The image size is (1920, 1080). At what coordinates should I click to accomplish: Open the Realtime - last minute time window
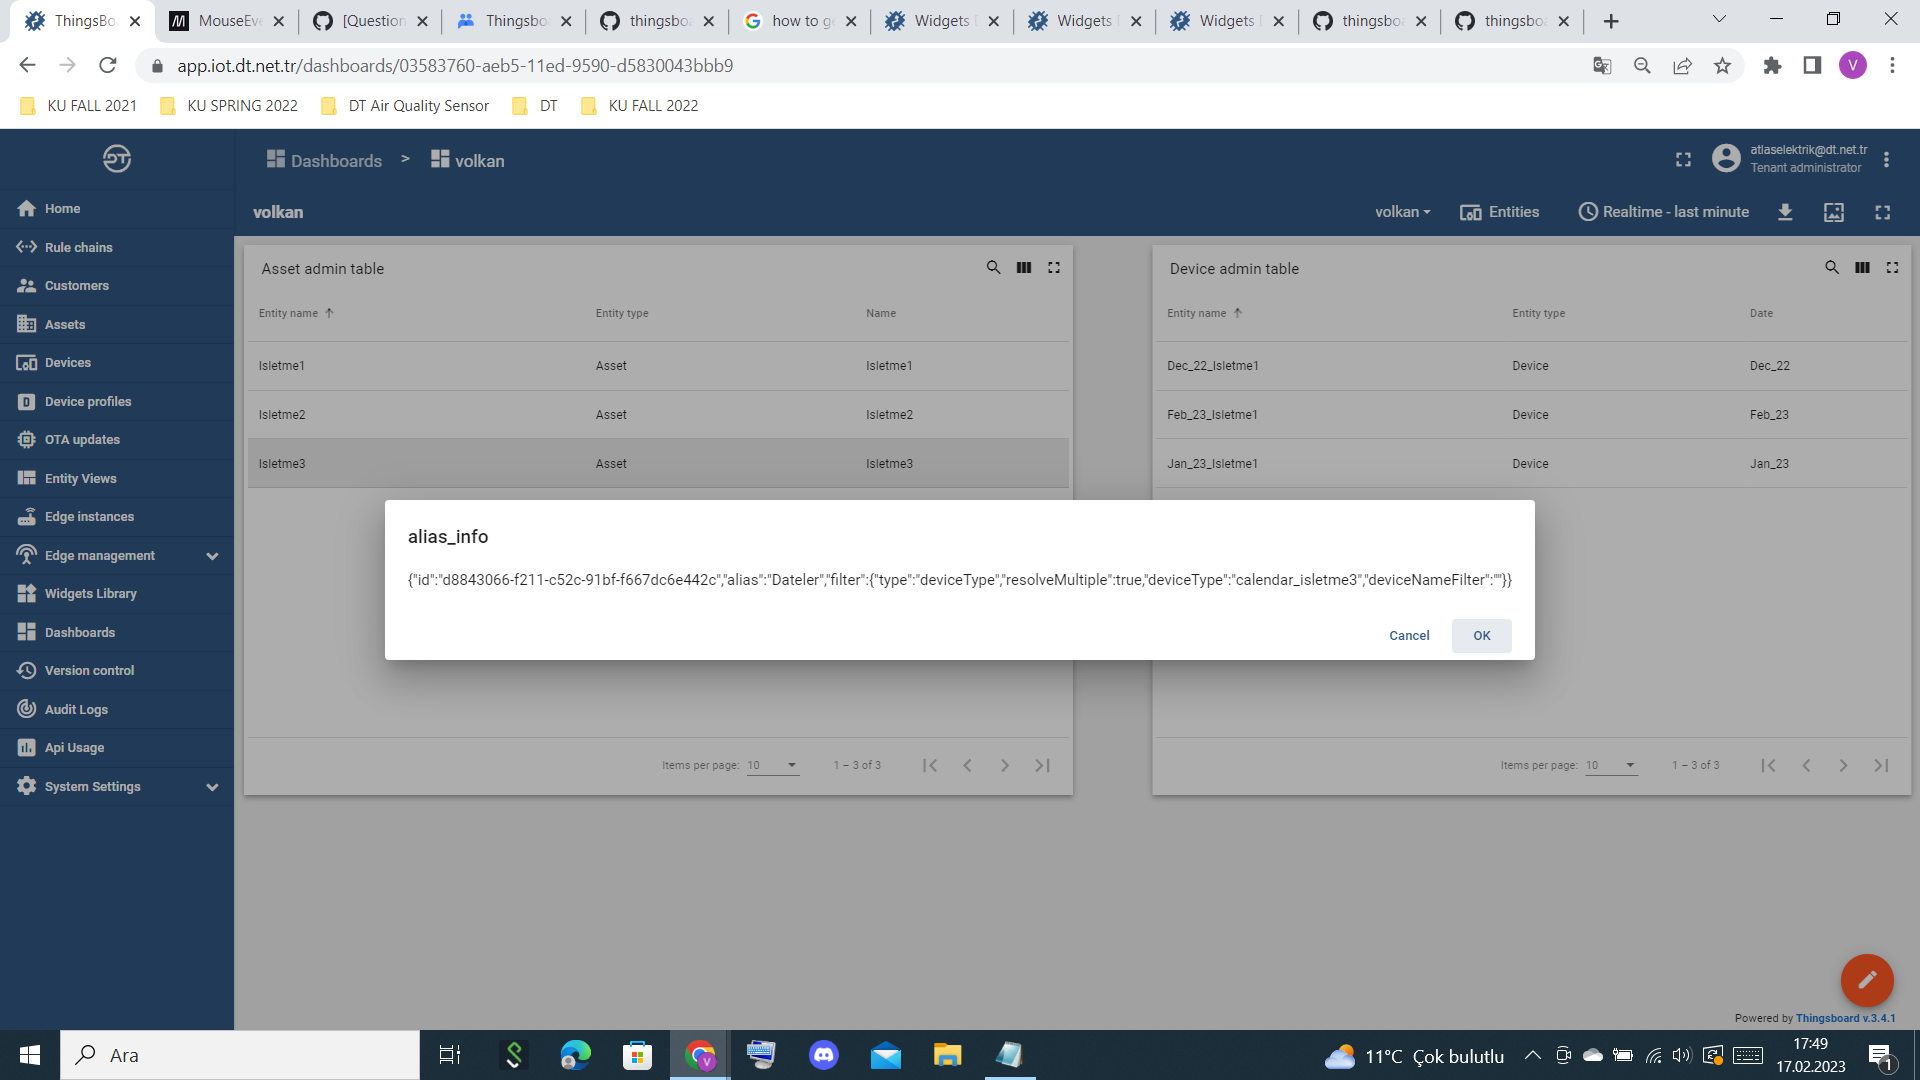pos(1663,212)
